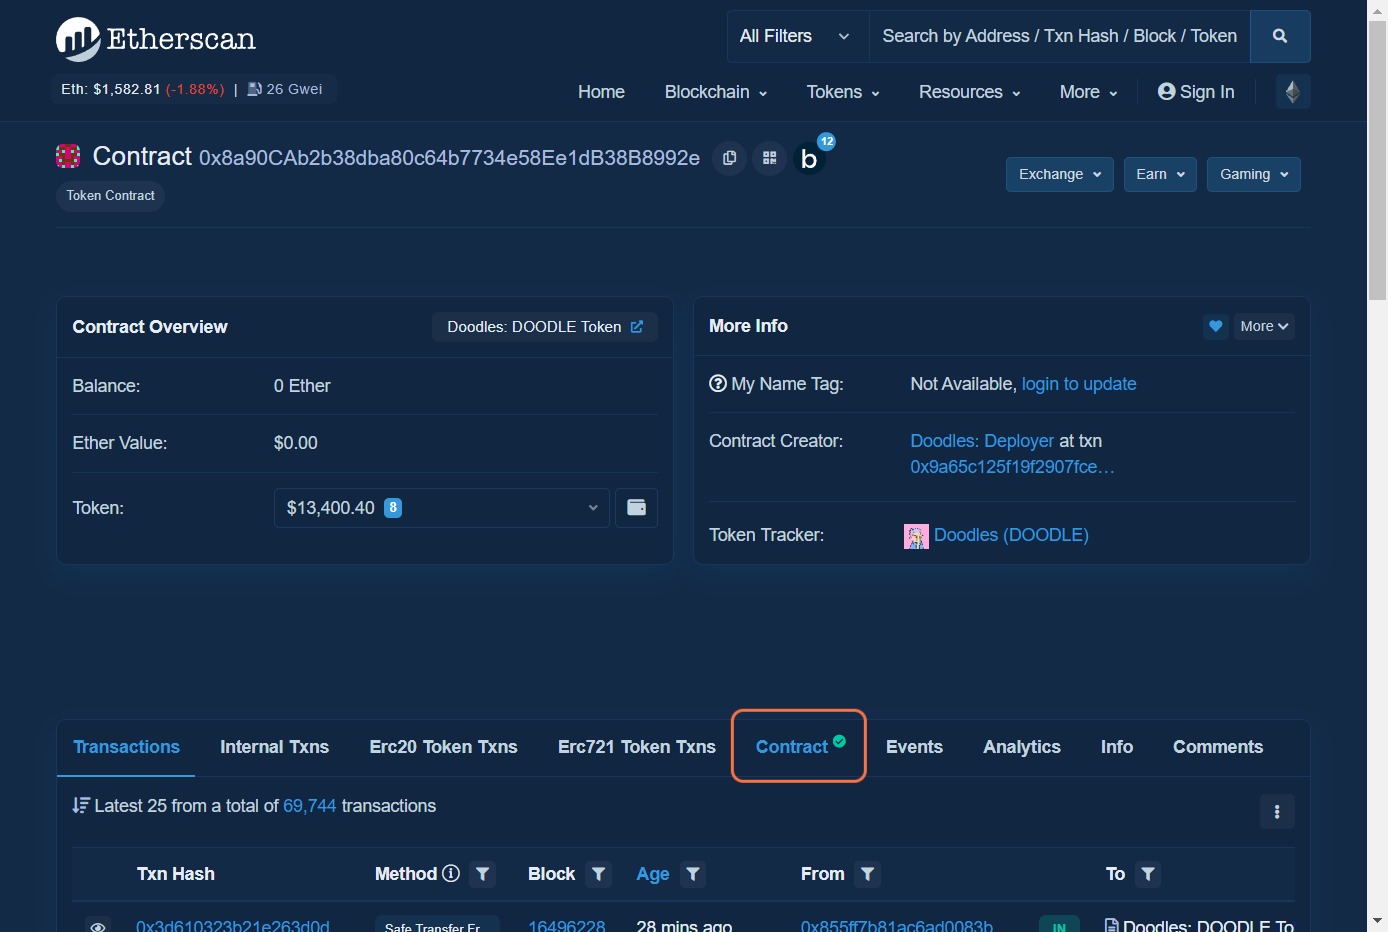Click the My Name Tag help icon
The height and width of the screenshot is (932, 1388).
coord(718,383)
